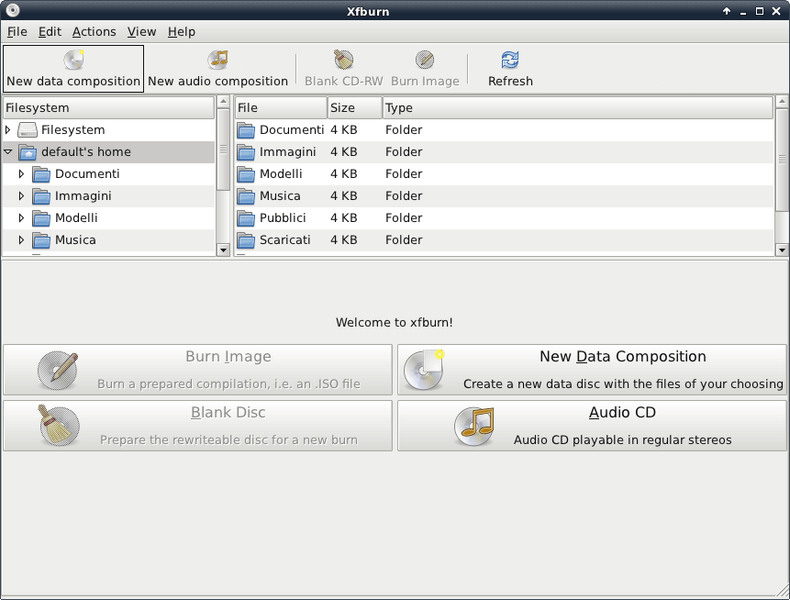
Task: Expand the Immagini folder in the tree
Action: [x=21, y=196]
